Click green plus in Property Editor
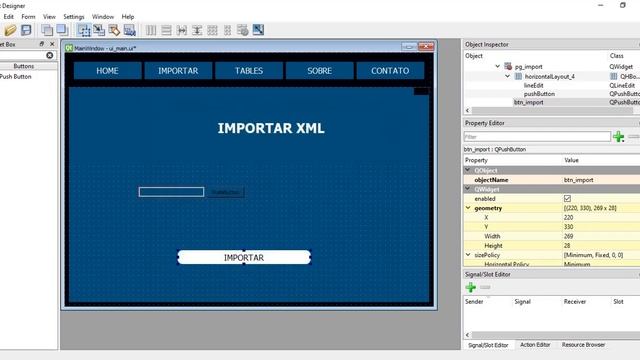Image resolution: width=640 pixels, height=360 pixels. pos(618,137)
